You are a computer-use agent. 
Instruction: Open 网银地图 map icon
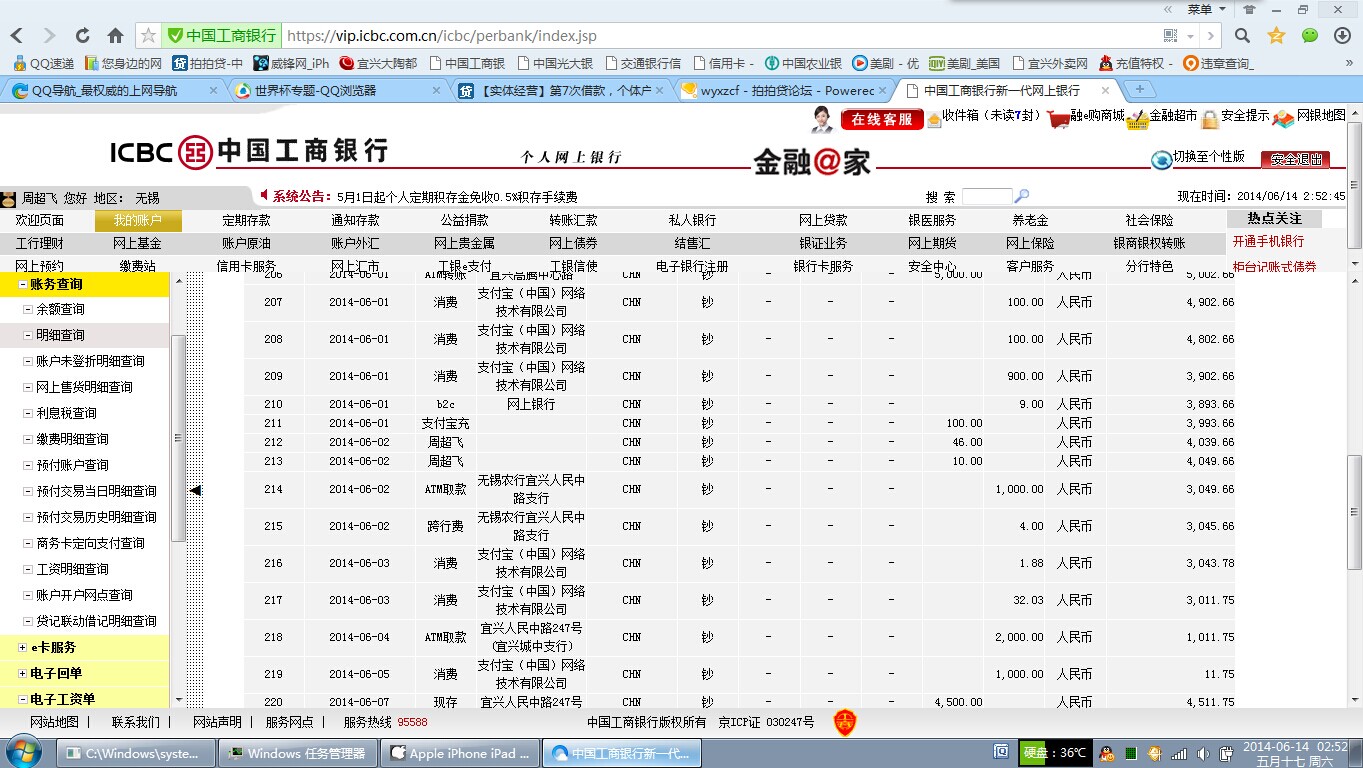click(1283, 119)
